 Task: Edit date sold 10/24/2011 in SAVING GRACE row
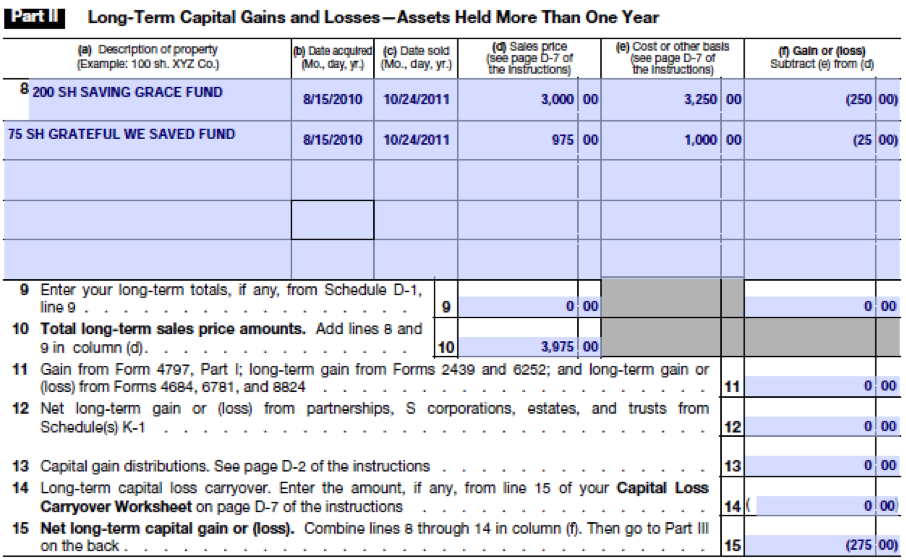[416, 99]
